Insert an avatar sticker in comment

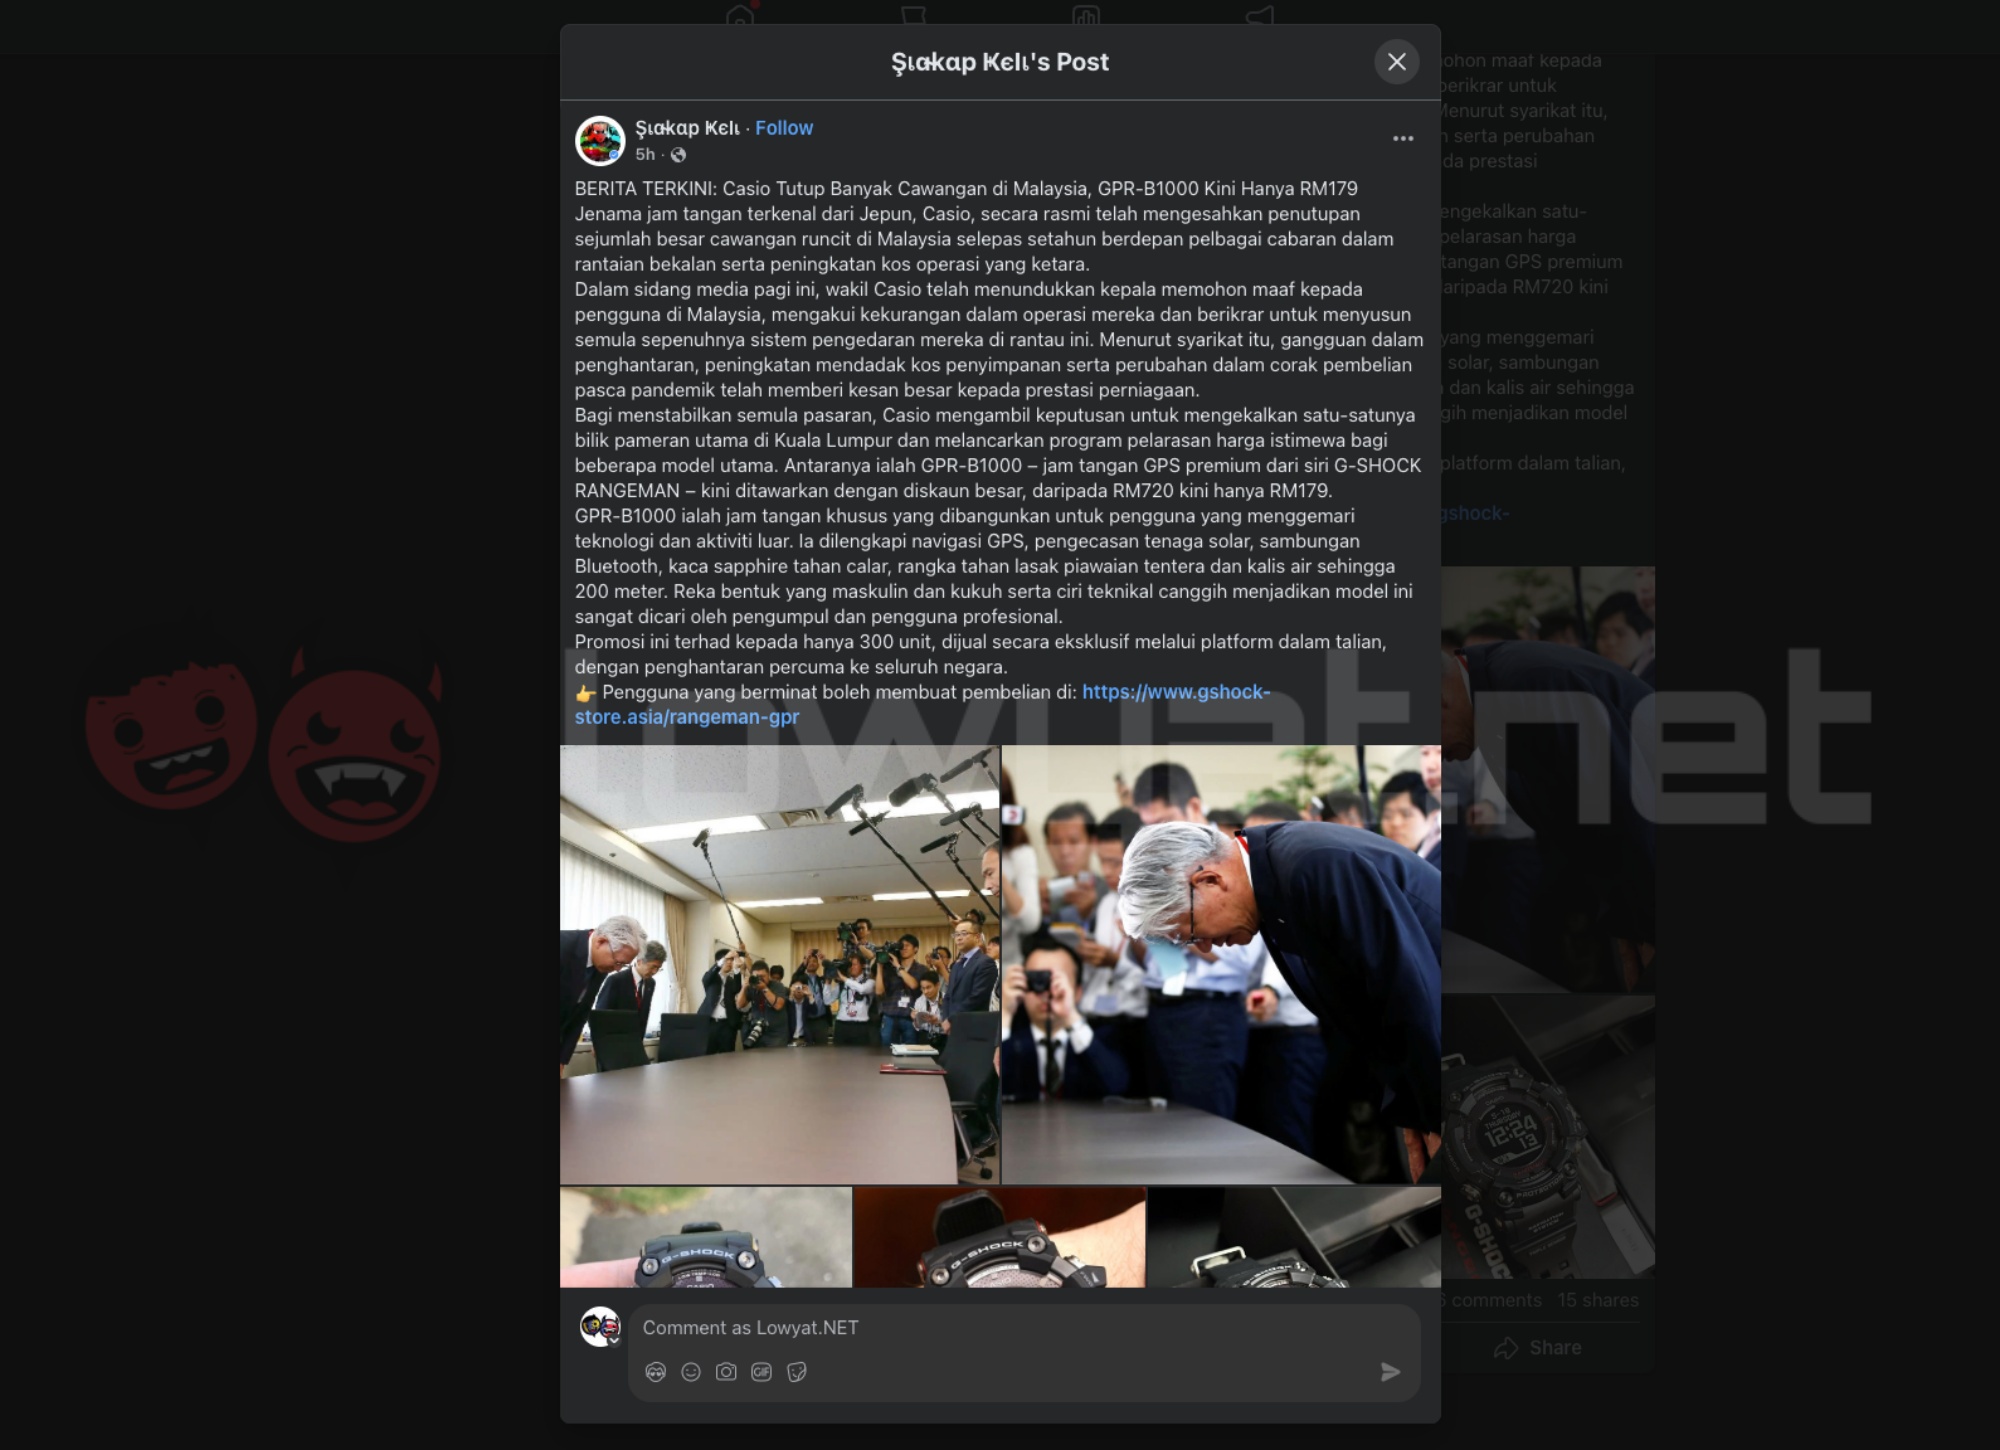tap(656, 1372)
